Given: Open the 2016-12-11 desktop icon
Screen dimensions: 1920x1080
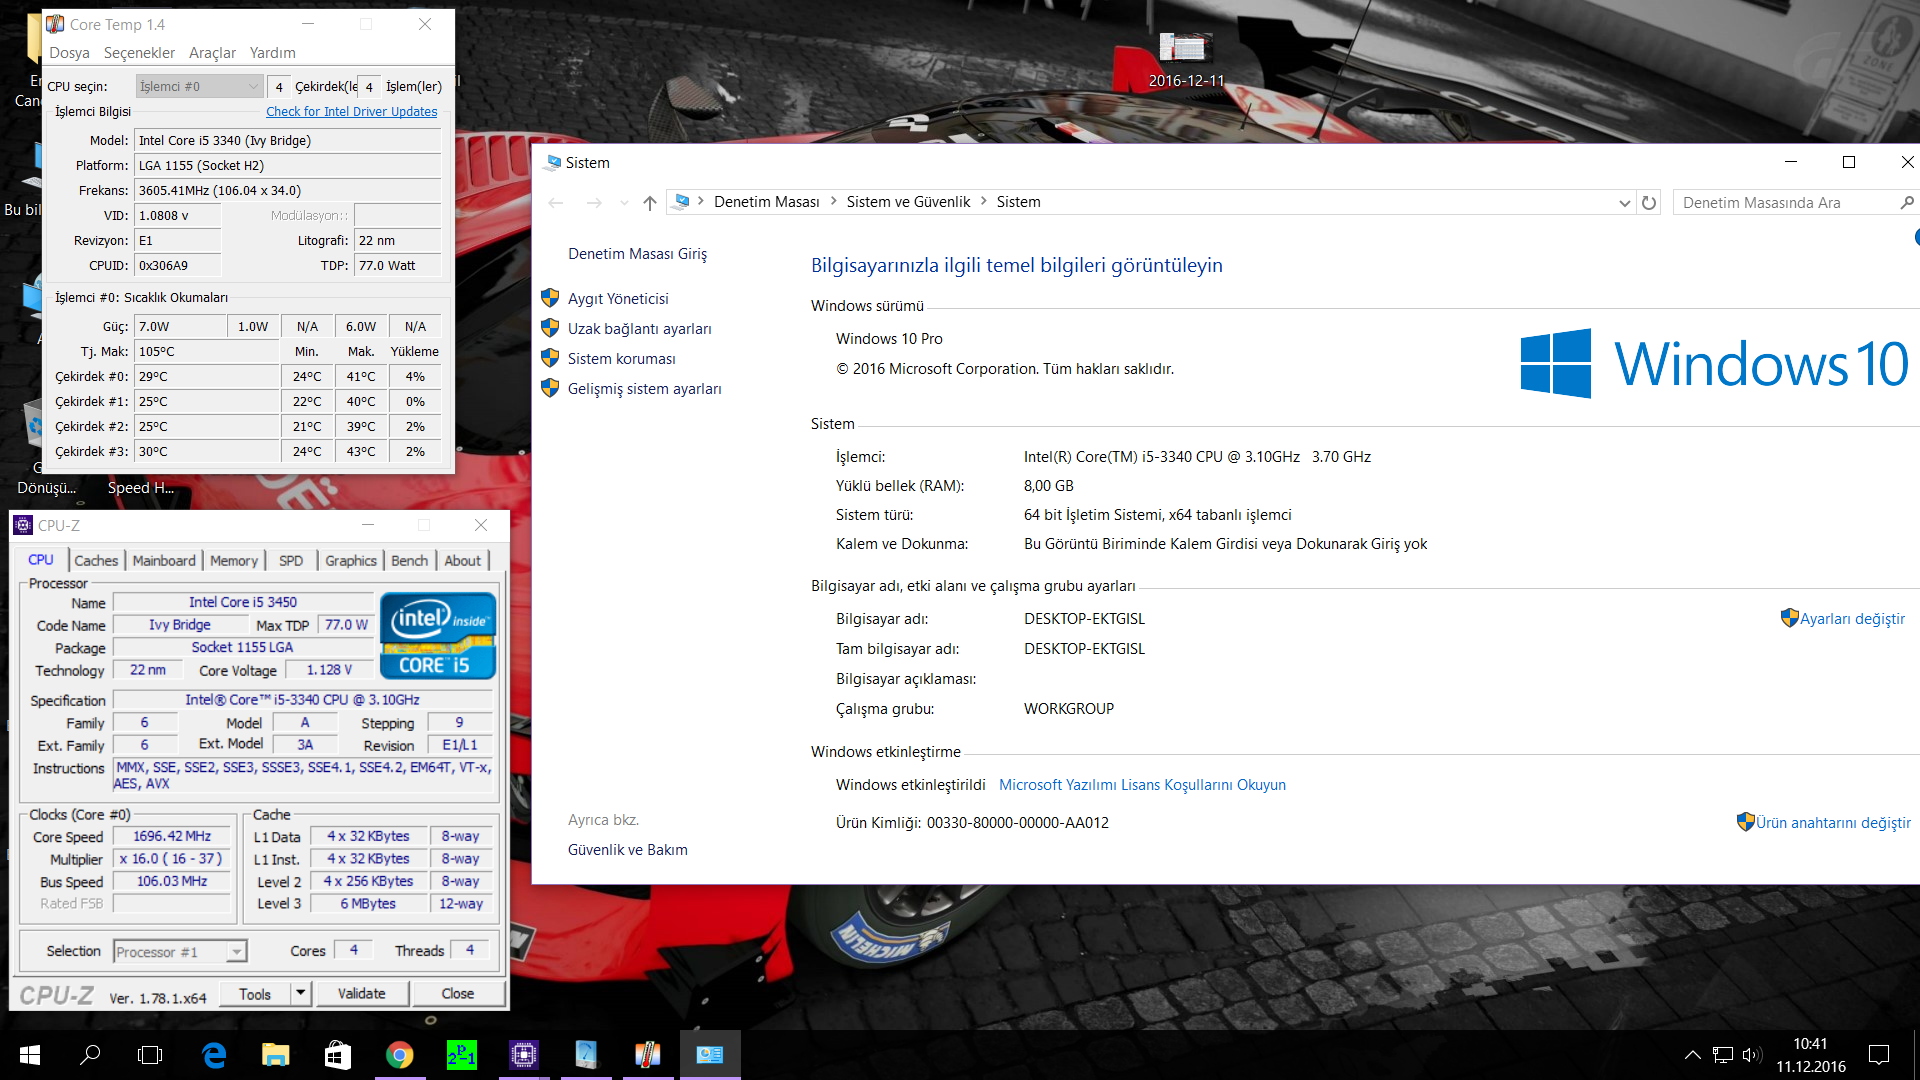Looking at the screenshot, I should point(1186,58).
